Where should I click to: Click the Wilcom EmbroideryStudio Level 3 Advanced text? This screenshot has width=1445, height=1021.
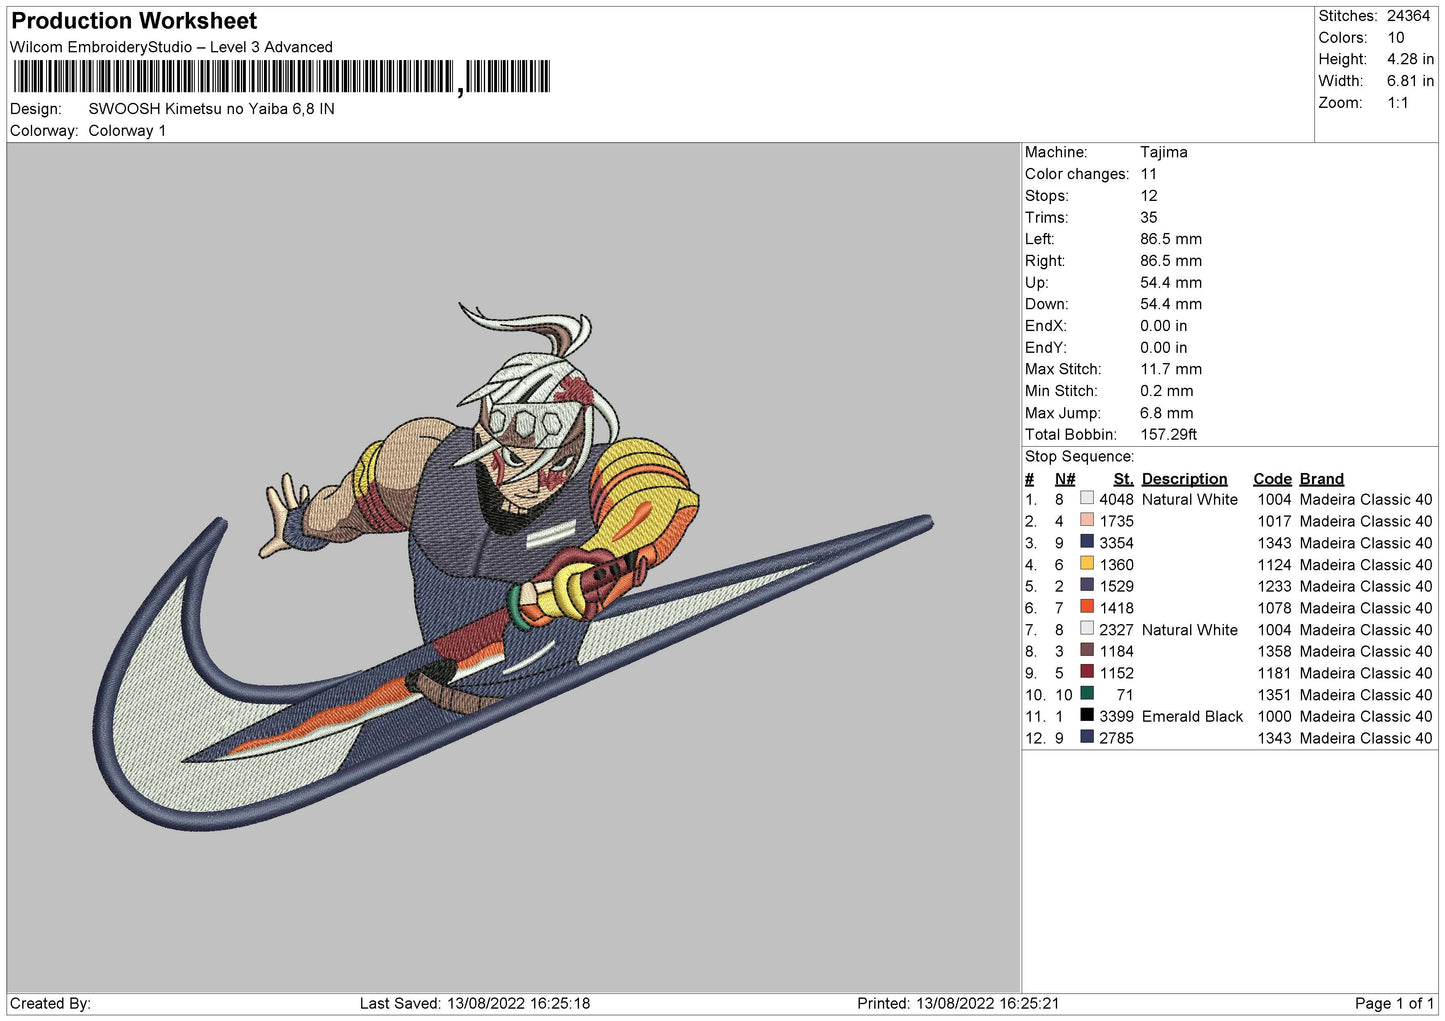pos(171,47)
